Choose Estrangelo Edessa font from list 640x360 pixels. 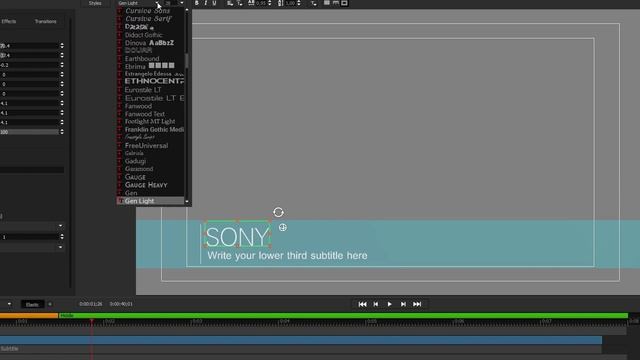tap(154, 74)
